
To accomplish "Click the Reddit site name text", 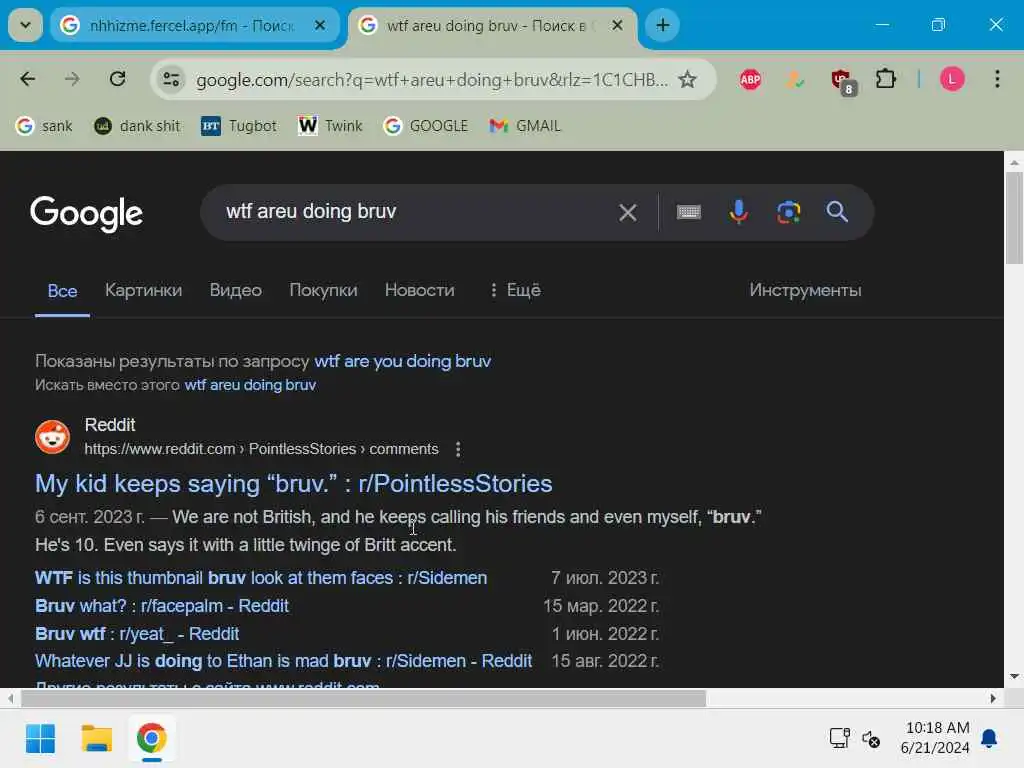I will click(110, 424).
